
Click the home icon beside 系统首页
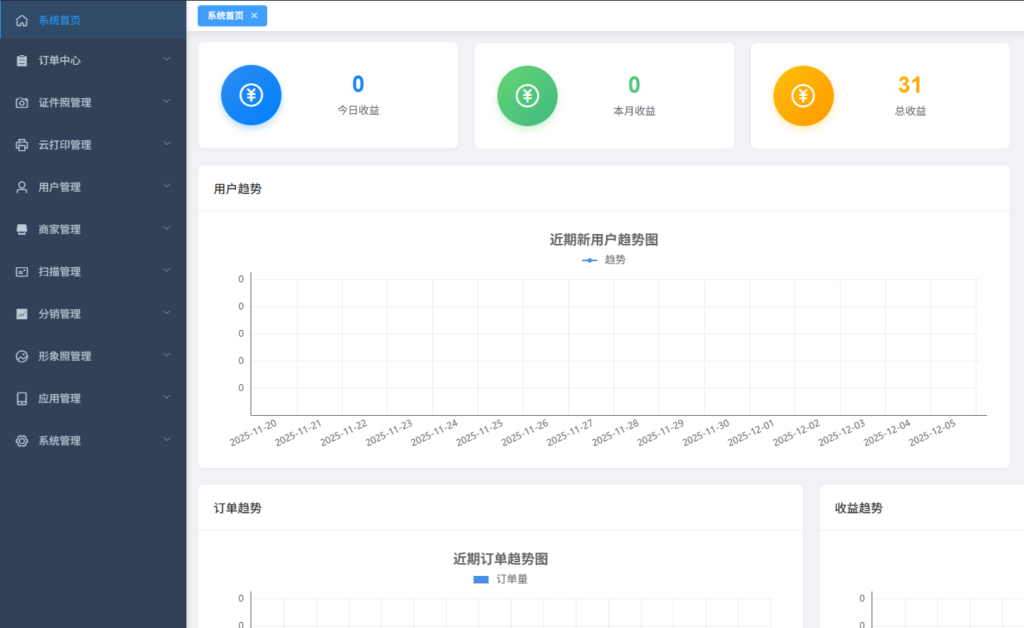[22, 20]
